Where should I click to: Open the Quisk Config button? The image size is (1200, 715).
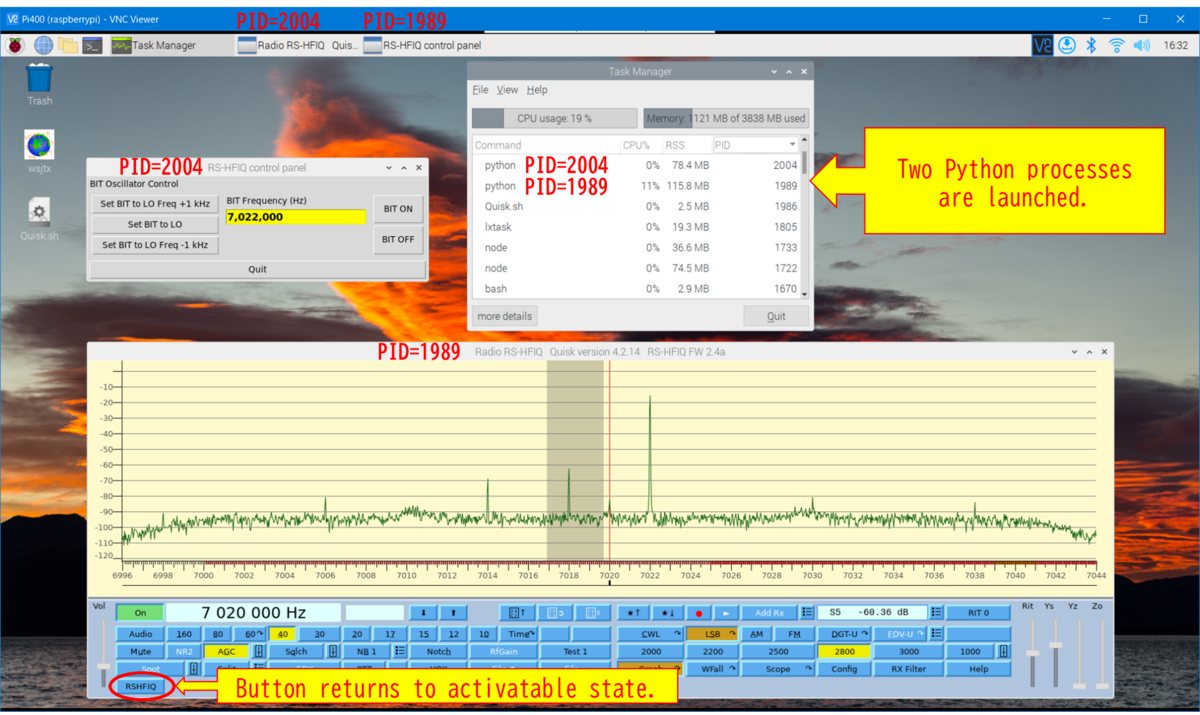point(844,669)
